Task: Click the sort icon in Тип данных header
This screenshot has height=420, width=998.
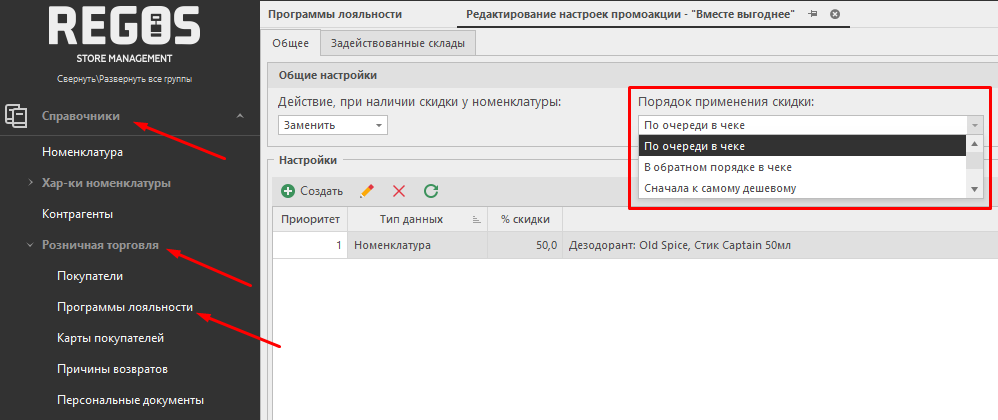Action: (476, 219)
